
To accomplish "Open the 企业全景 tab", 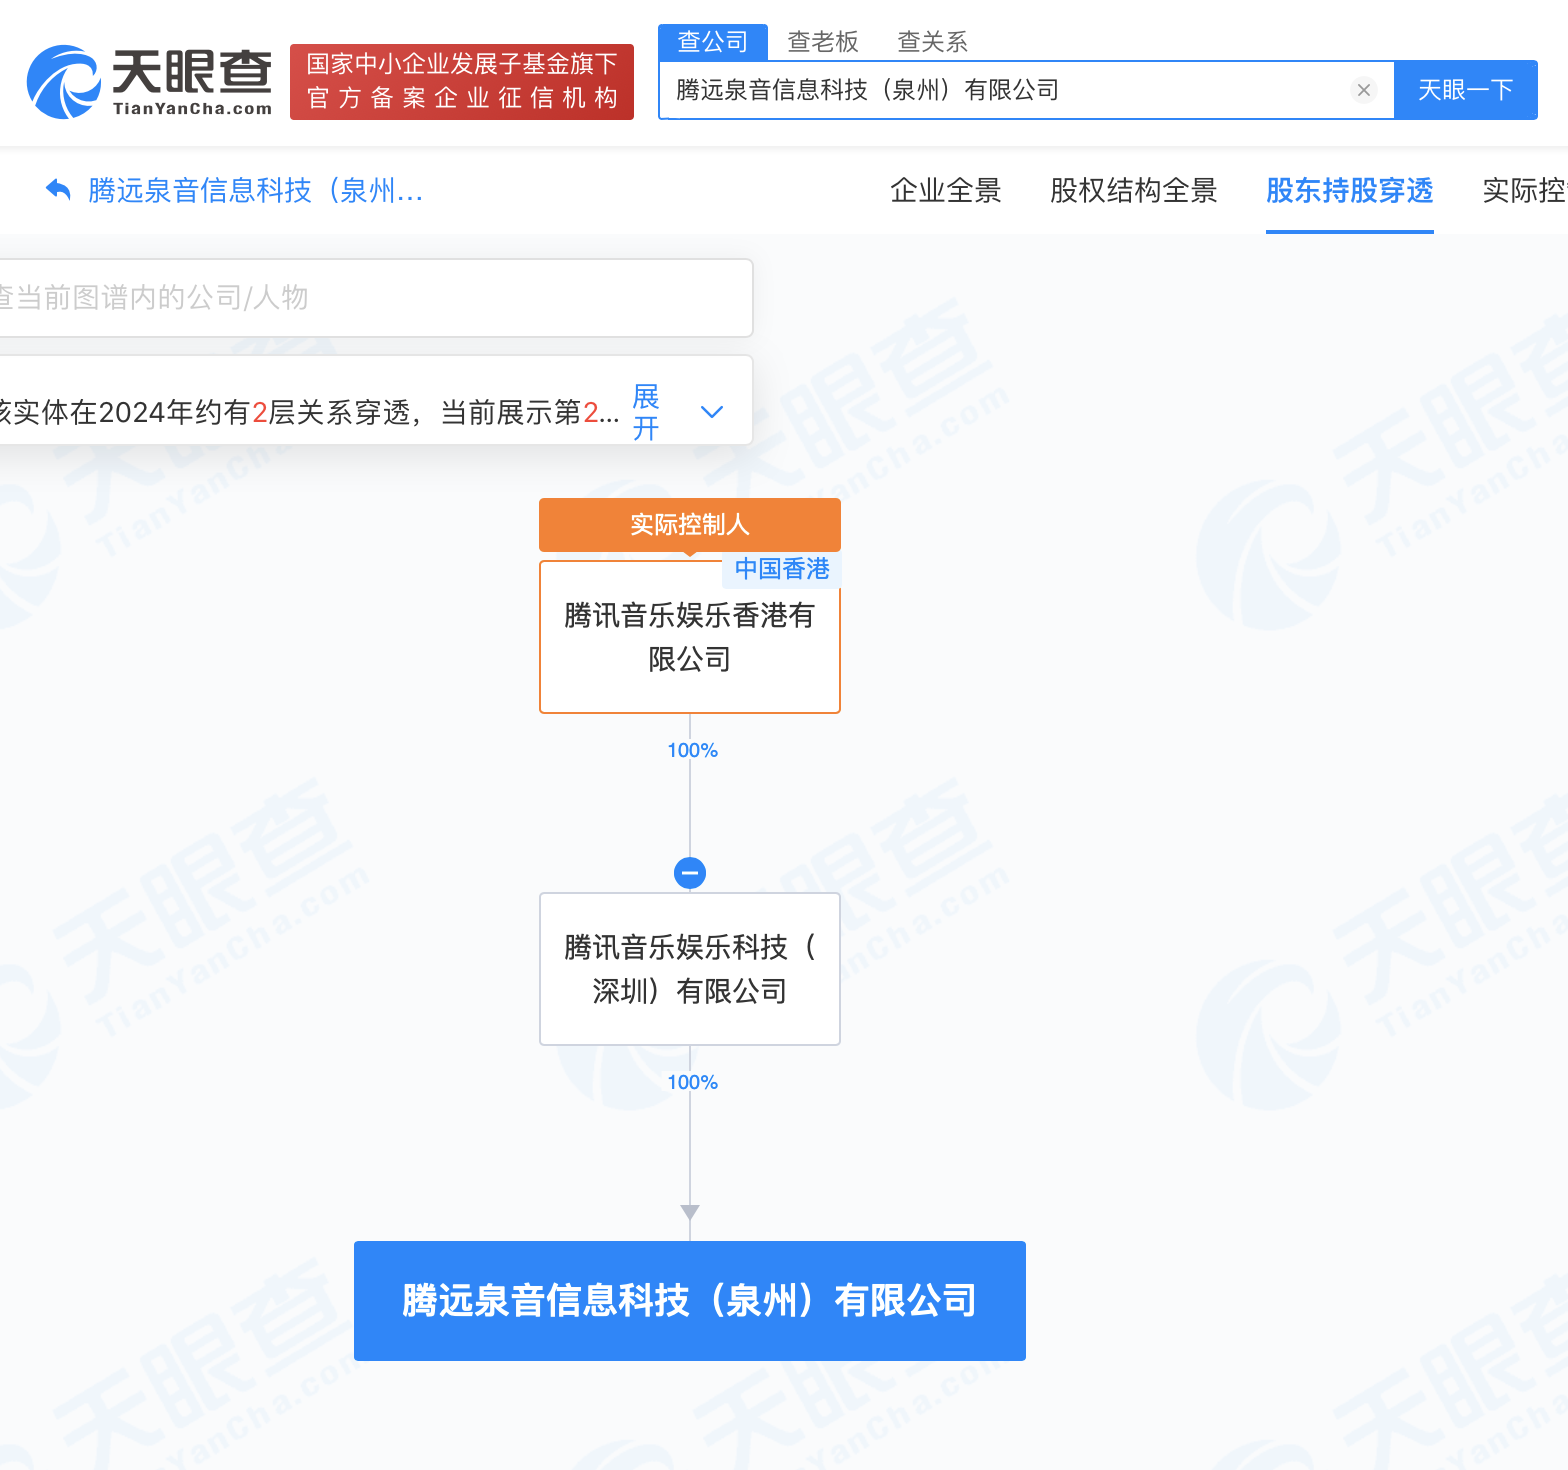I will tap(946, 190).
